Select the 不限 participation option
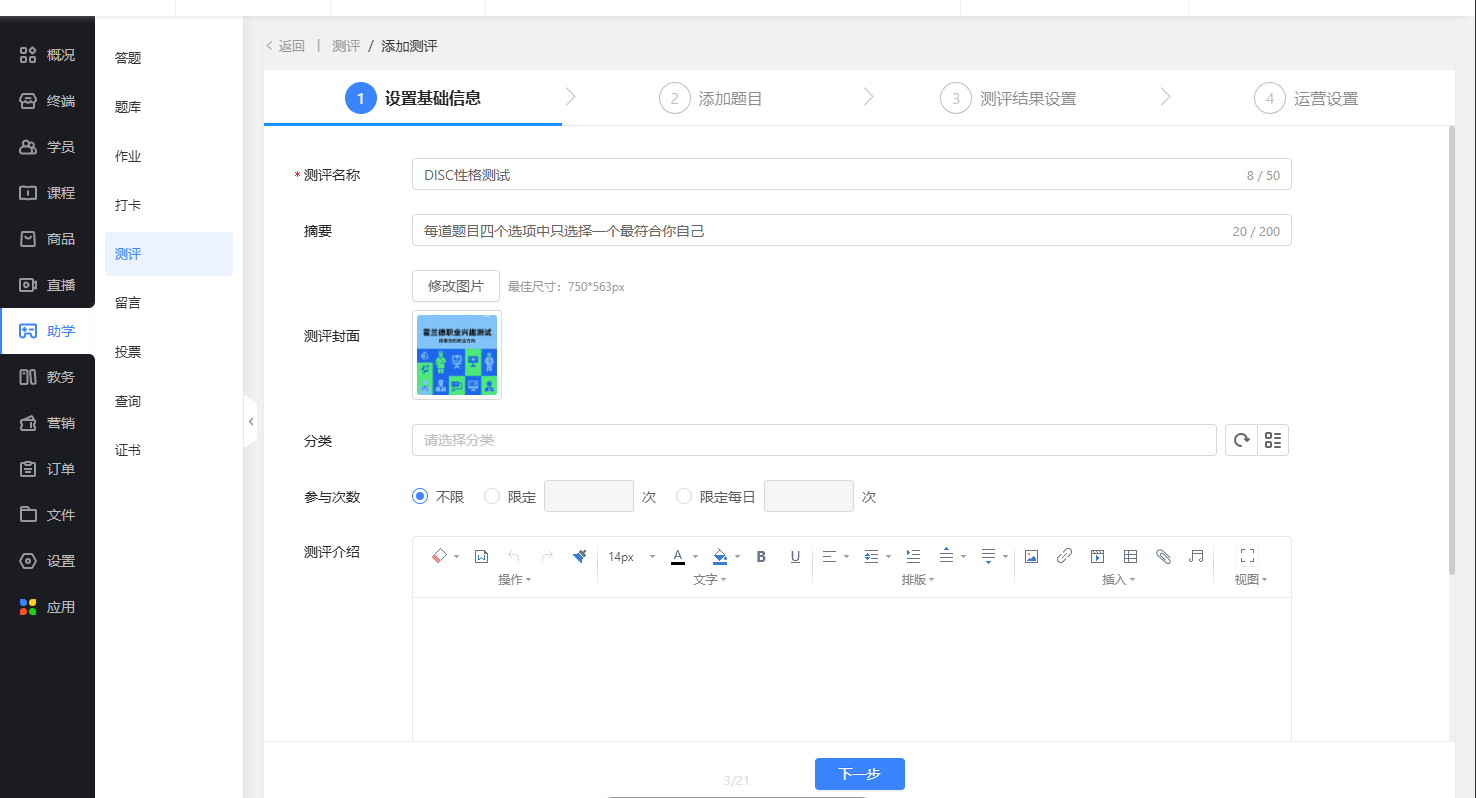 pos(420,496)
